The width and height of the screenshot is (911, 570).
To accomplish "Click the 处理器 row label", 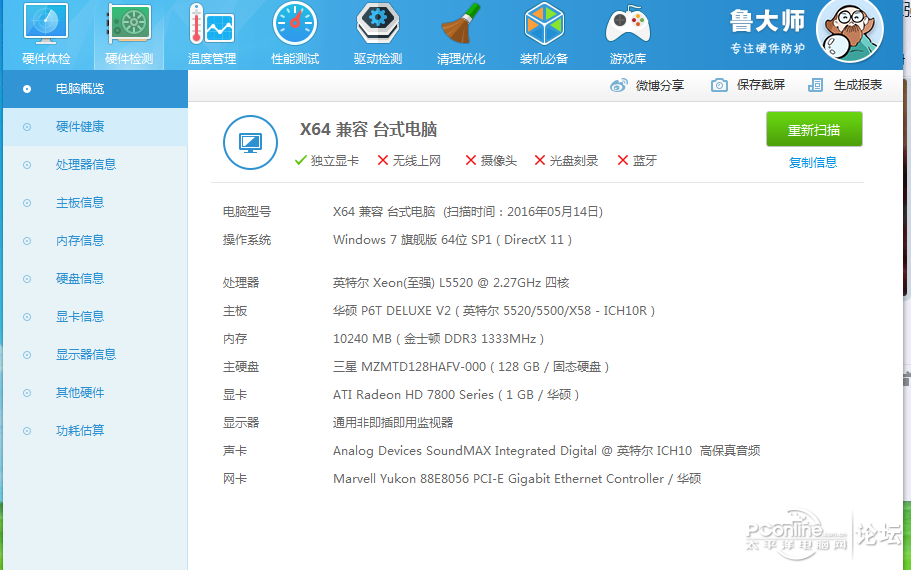I will click(241, 283).
